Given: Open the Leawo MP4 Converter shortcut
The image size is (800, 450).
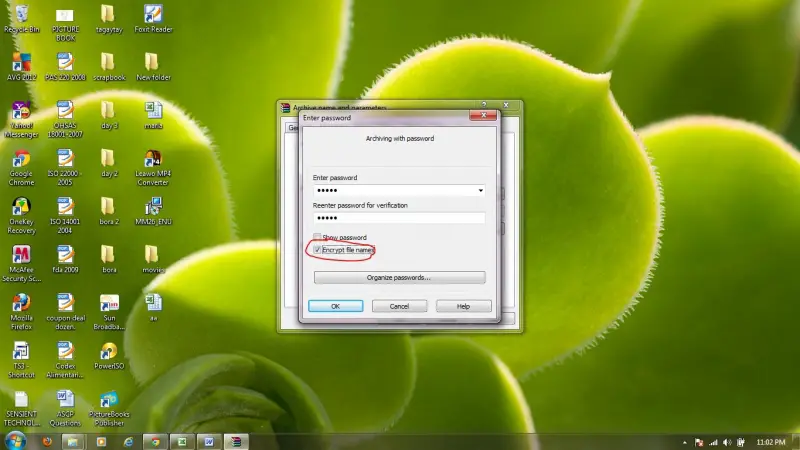Looking at the screenshot, I should 153,167.
